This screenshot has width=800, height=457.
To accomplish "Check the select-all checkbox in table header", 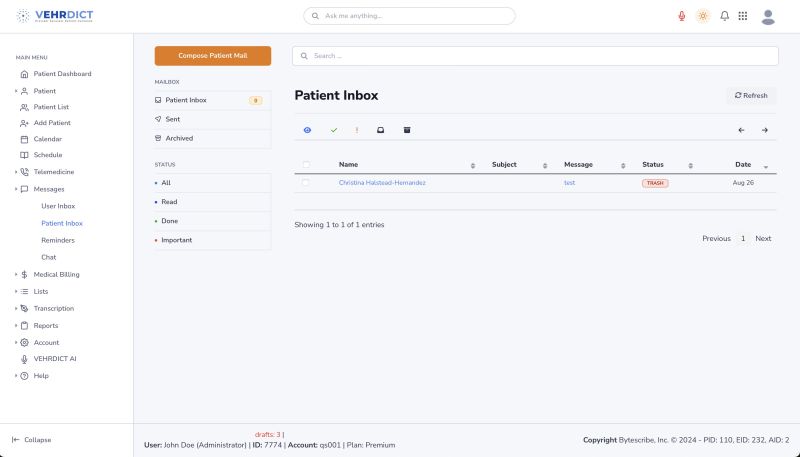I will pos(306,165).
